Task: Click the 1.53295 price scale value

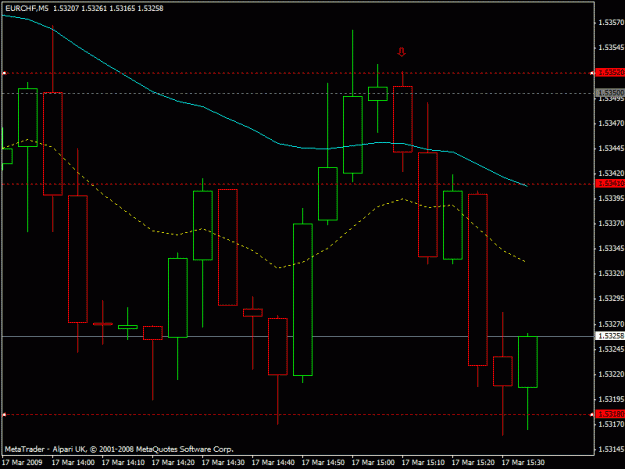Action: tap(611, 298)
